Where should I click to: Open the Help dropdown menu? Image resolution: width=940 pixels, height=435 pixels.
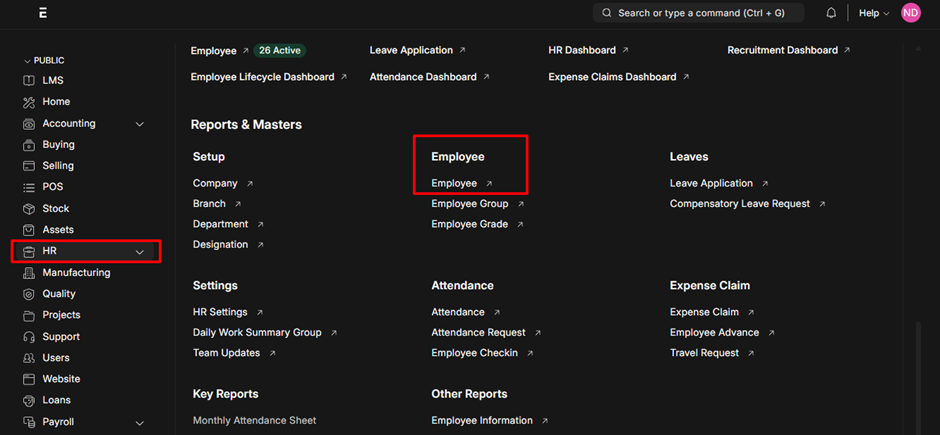(874, 13)
